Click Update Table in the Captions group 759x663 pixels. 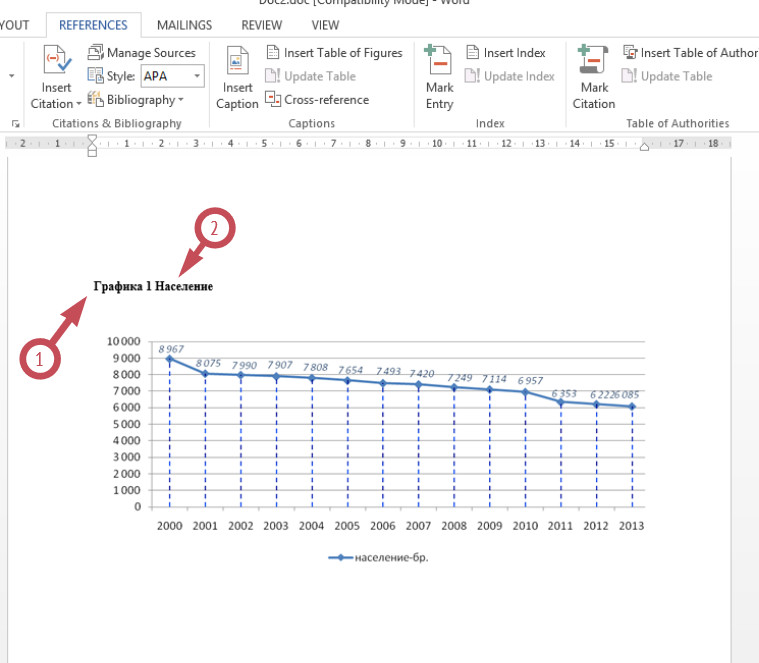point(310,76)
